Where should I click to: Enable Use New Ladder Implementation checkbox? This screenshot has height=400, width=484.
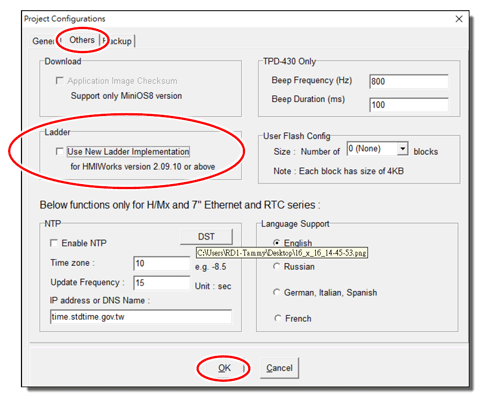[60, 152]
